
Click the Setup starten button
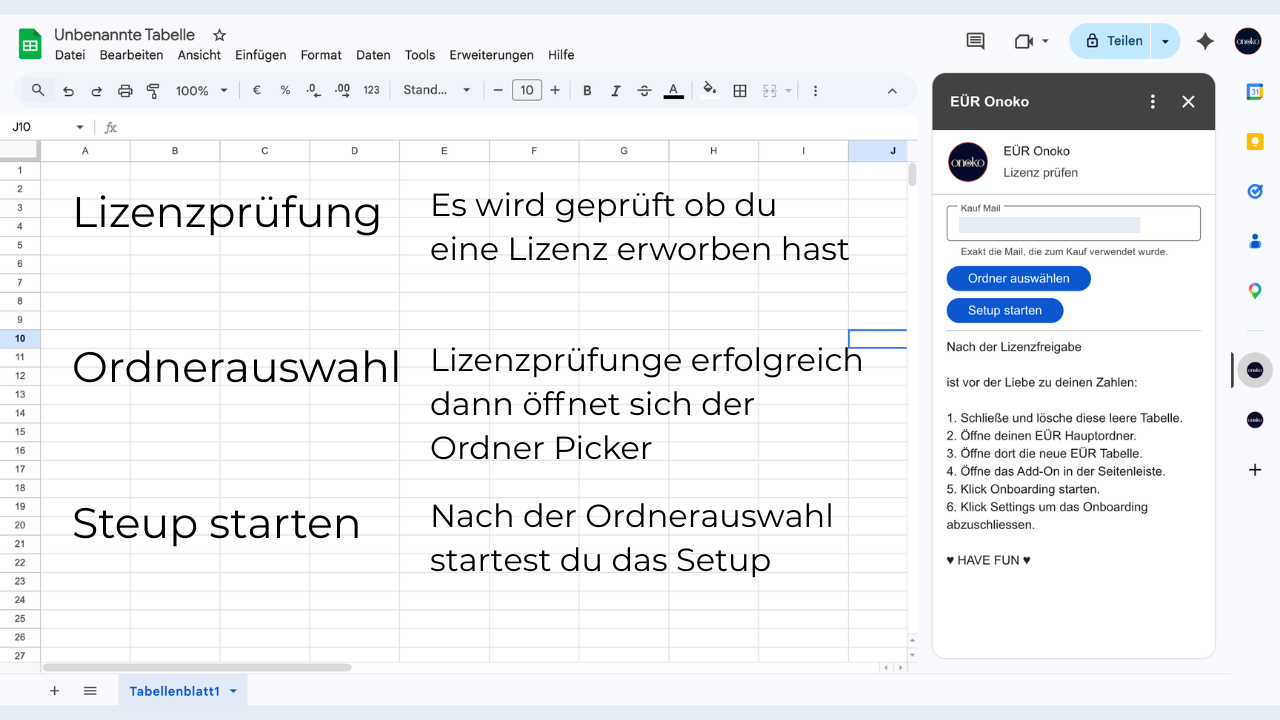coord(1004,310)
